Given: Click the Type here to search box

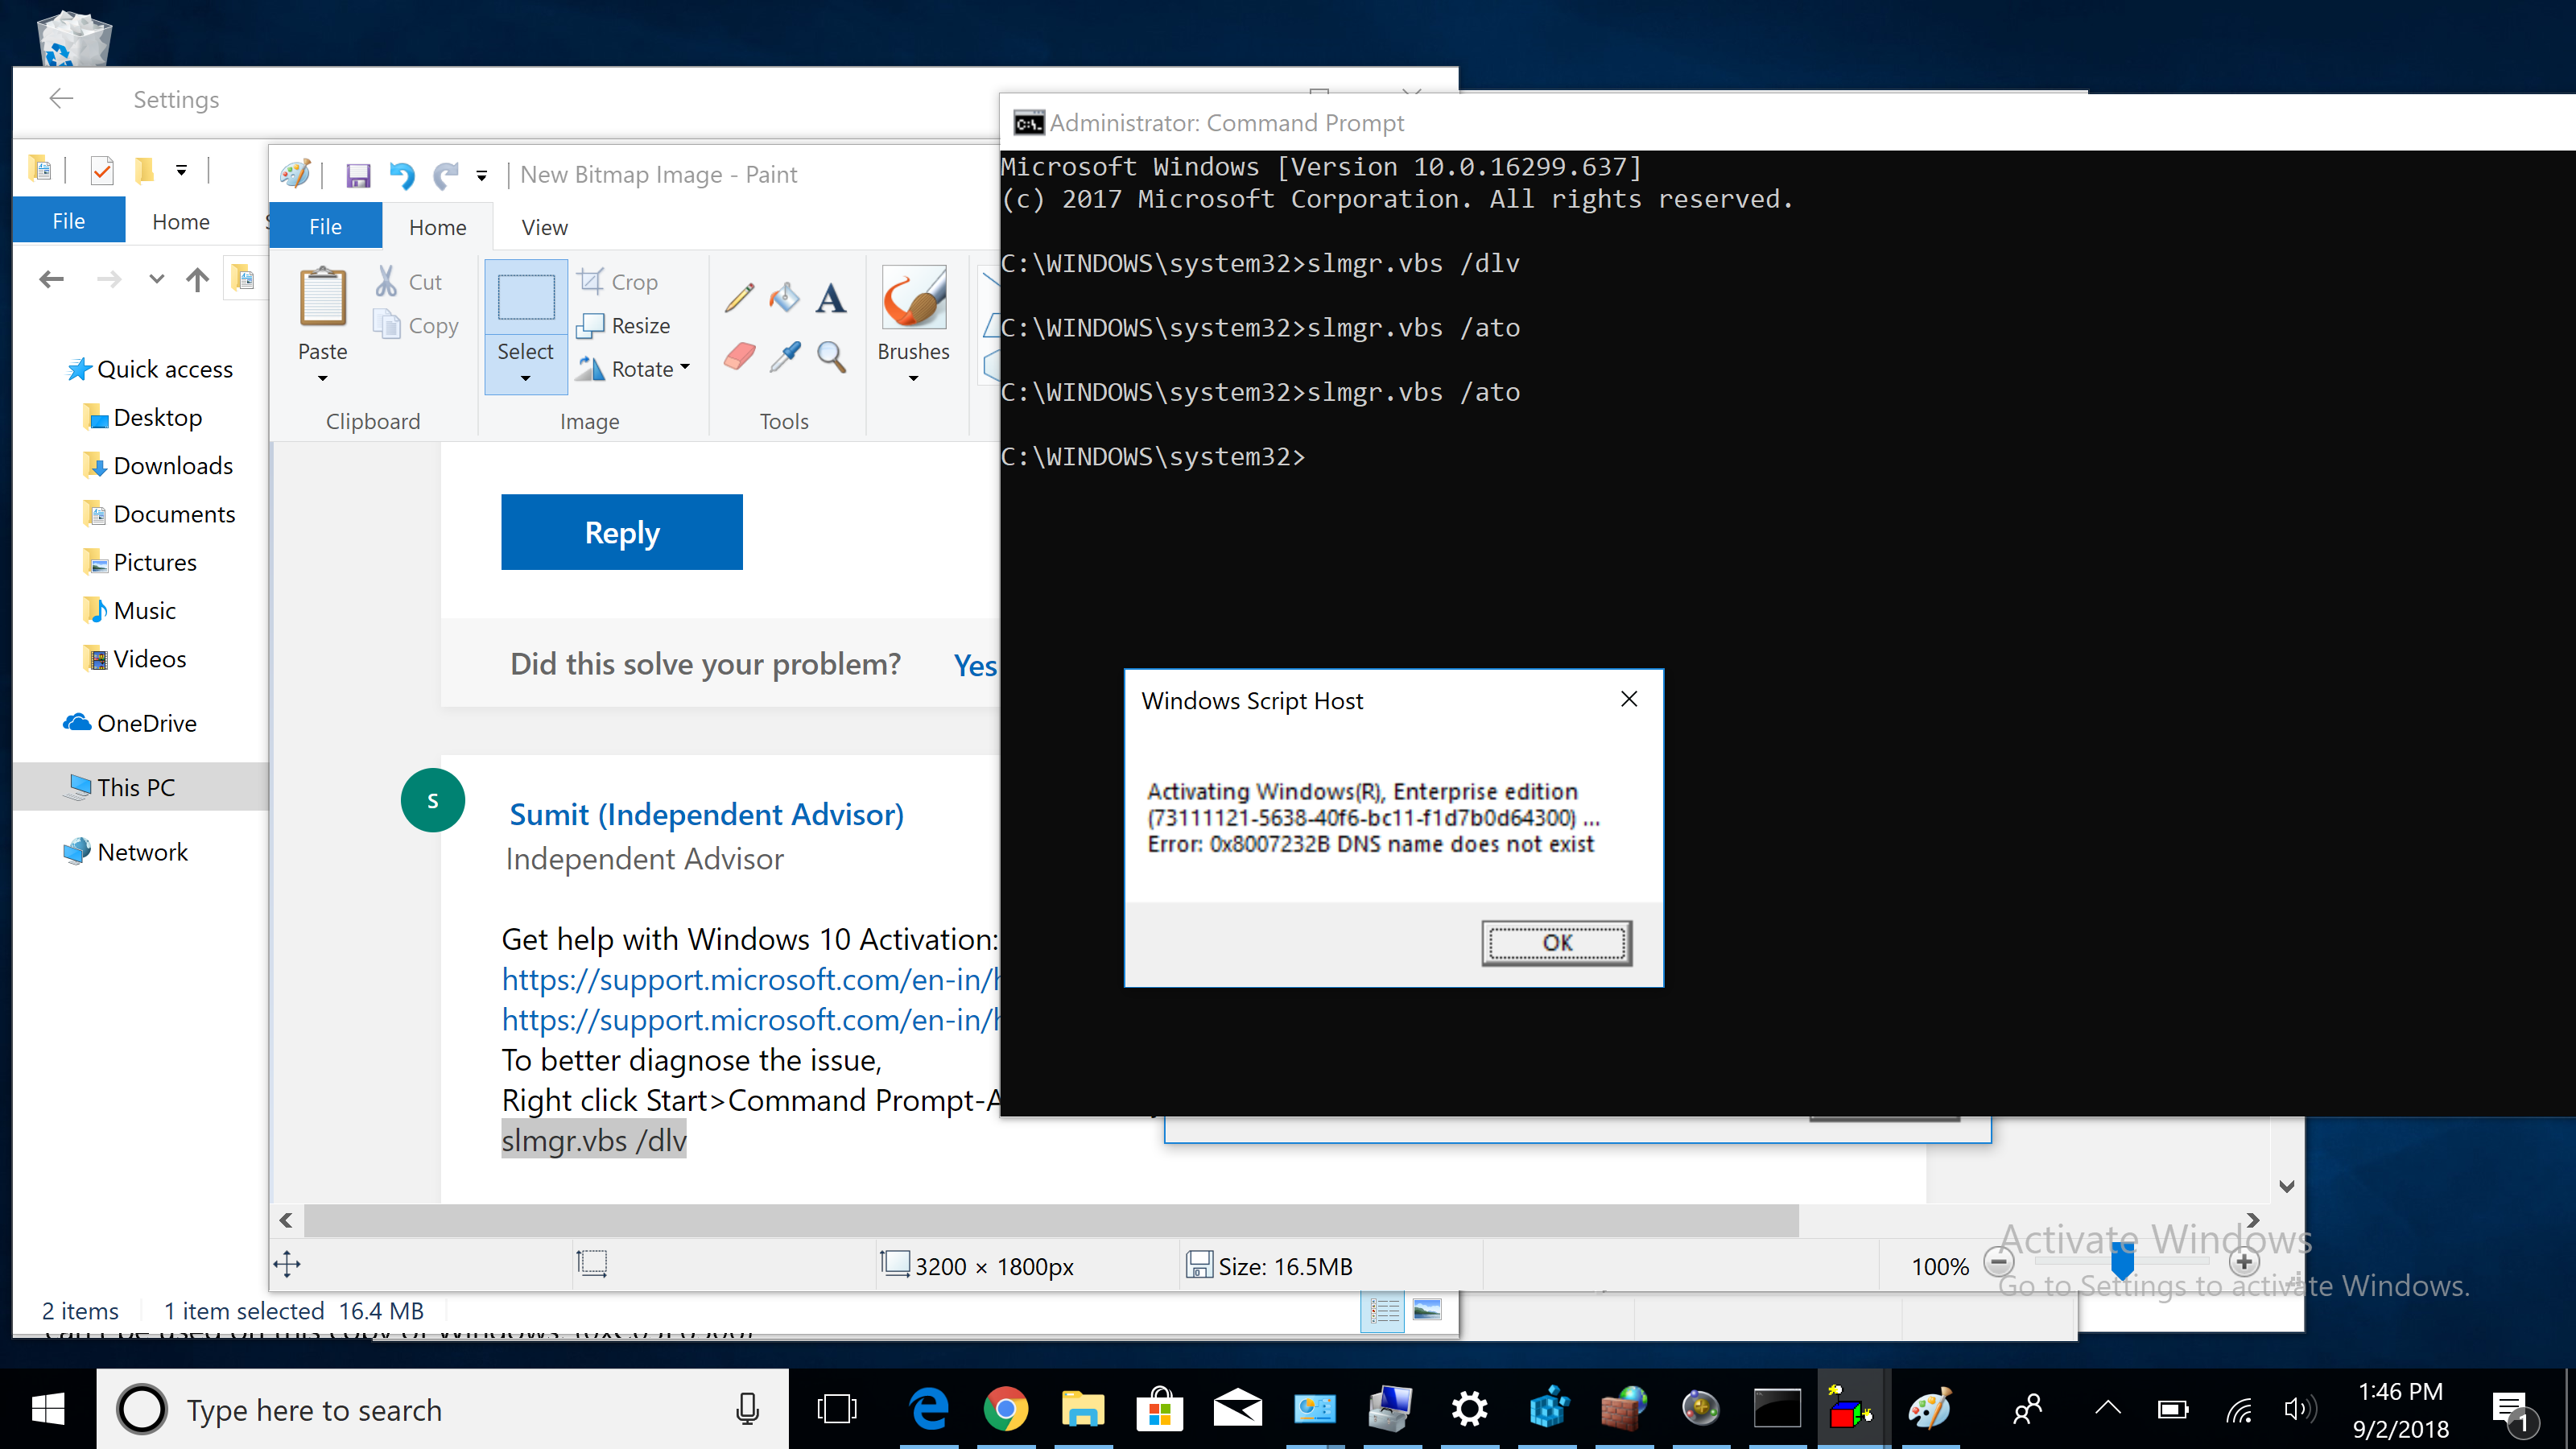Looking at the screenshot, I should [443, 1410].
